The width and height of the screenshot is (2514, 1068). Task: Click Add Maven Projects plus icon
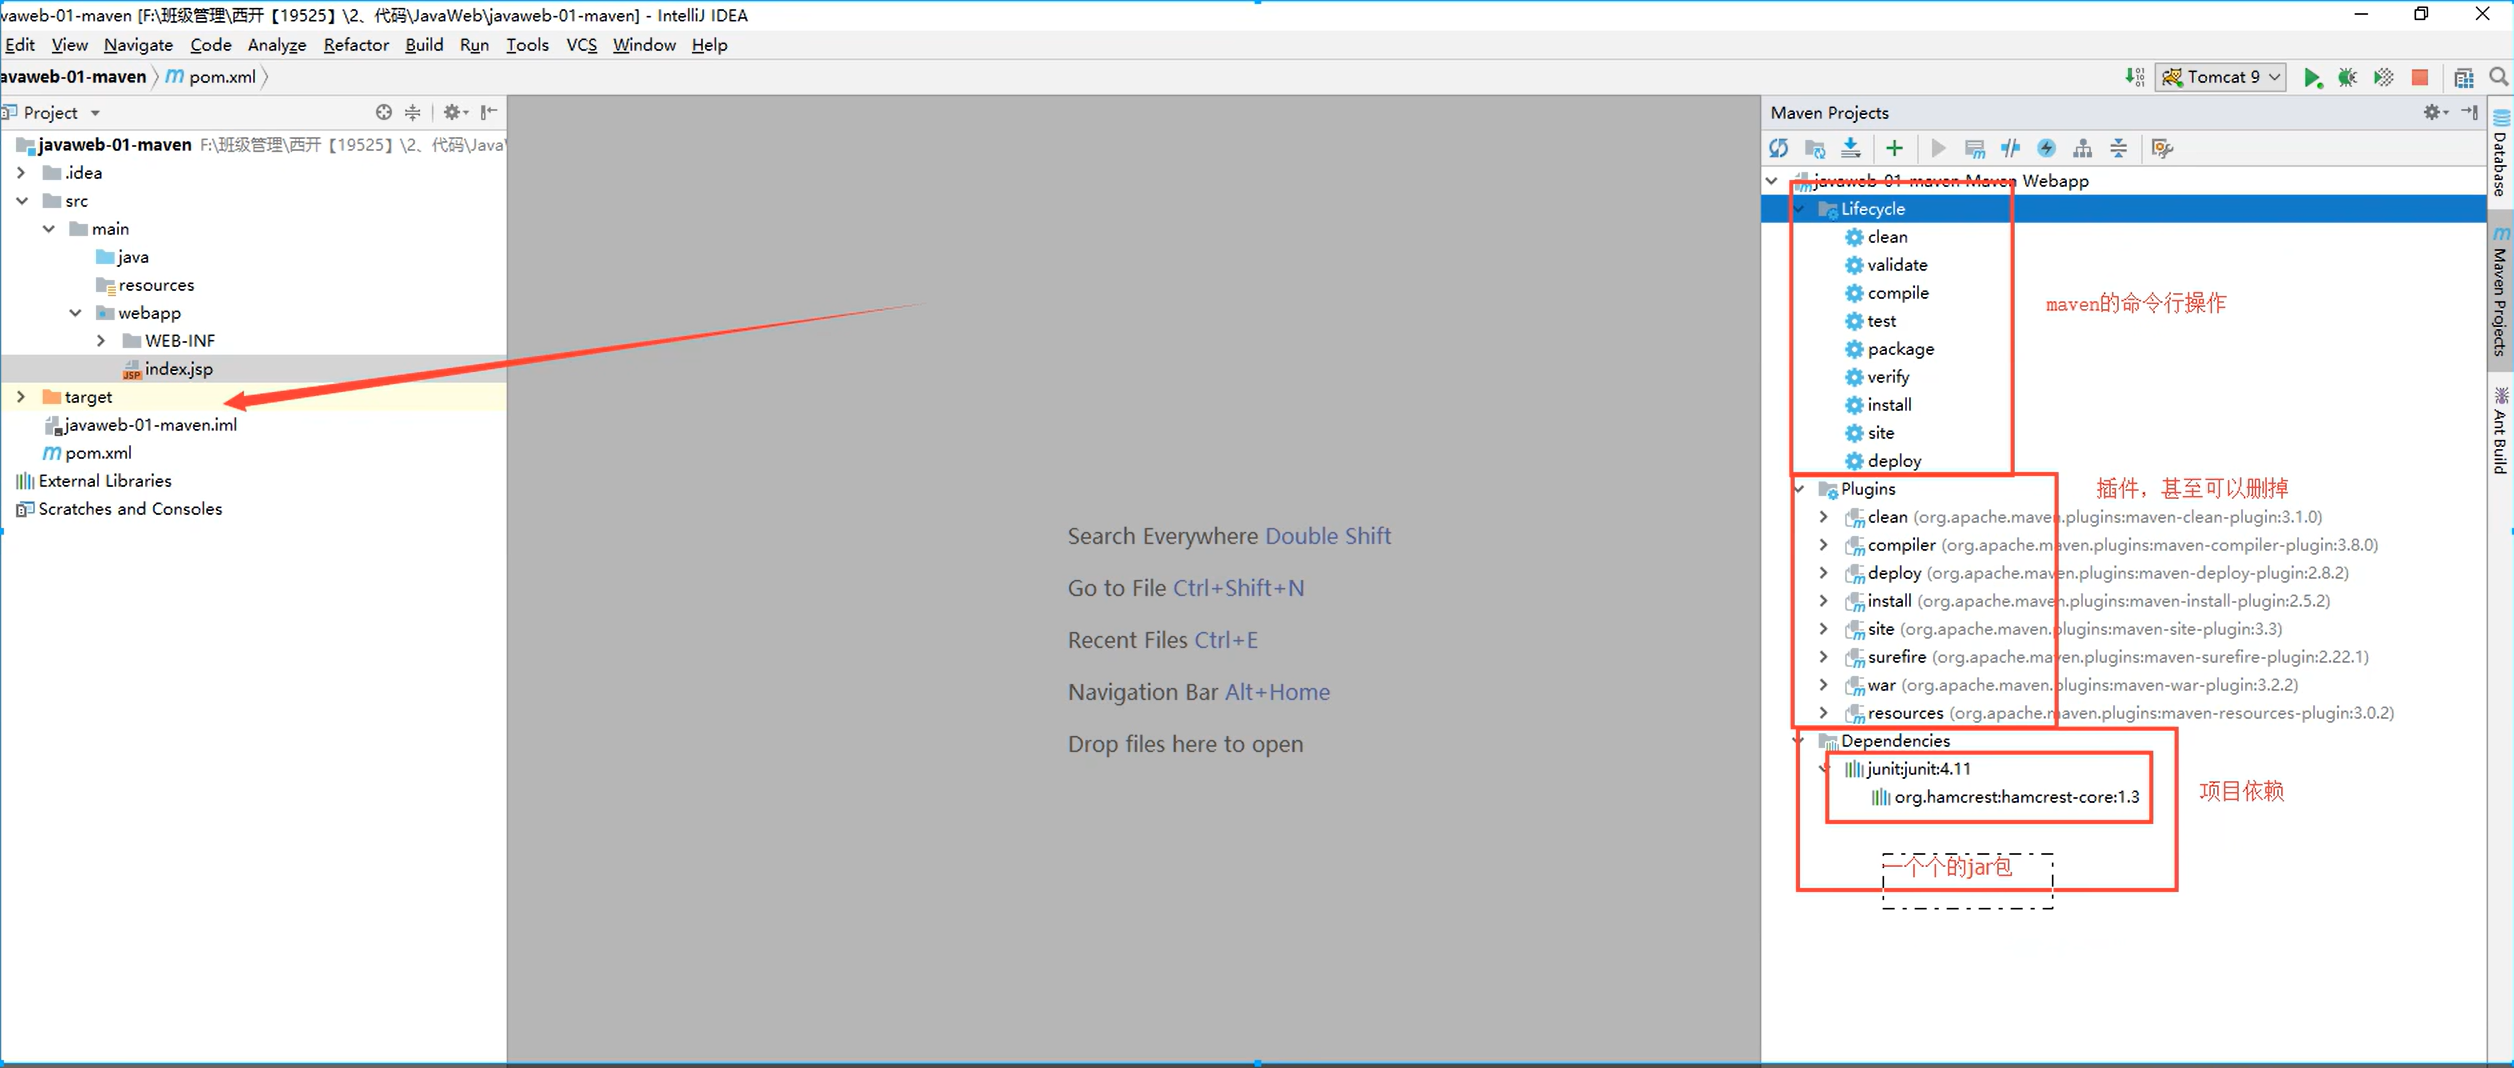coord(1894,148)
